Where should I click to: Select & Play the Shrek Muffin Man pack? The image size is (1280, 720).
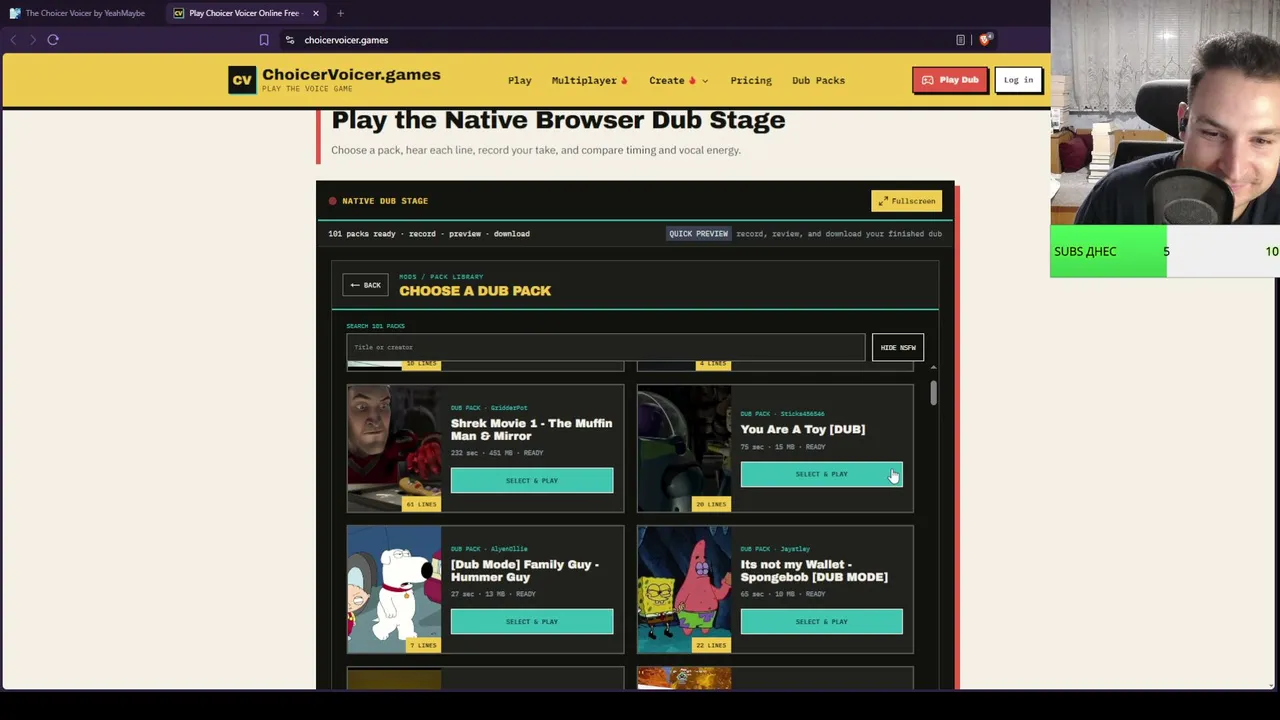tap(532, 480)
